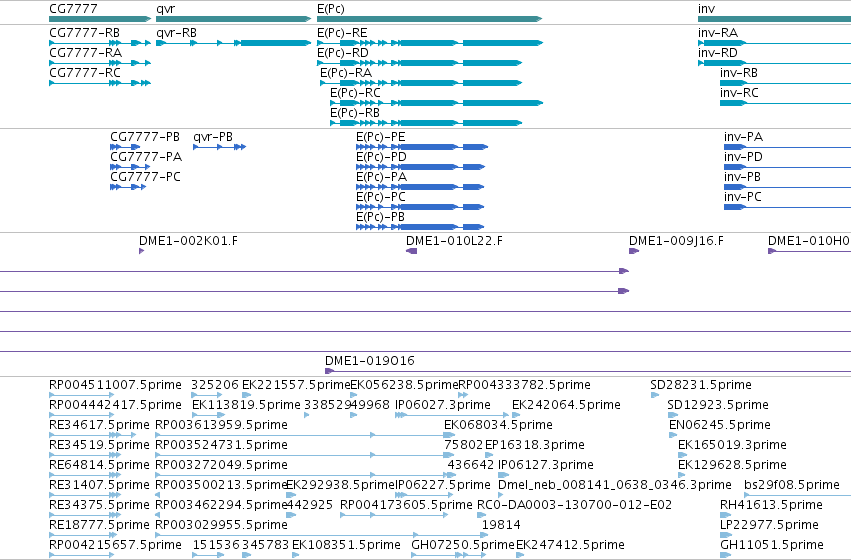The height and width of the screenshot is (560, 851).
Task: Select EST EP16318.3prime
Action: 489,455
